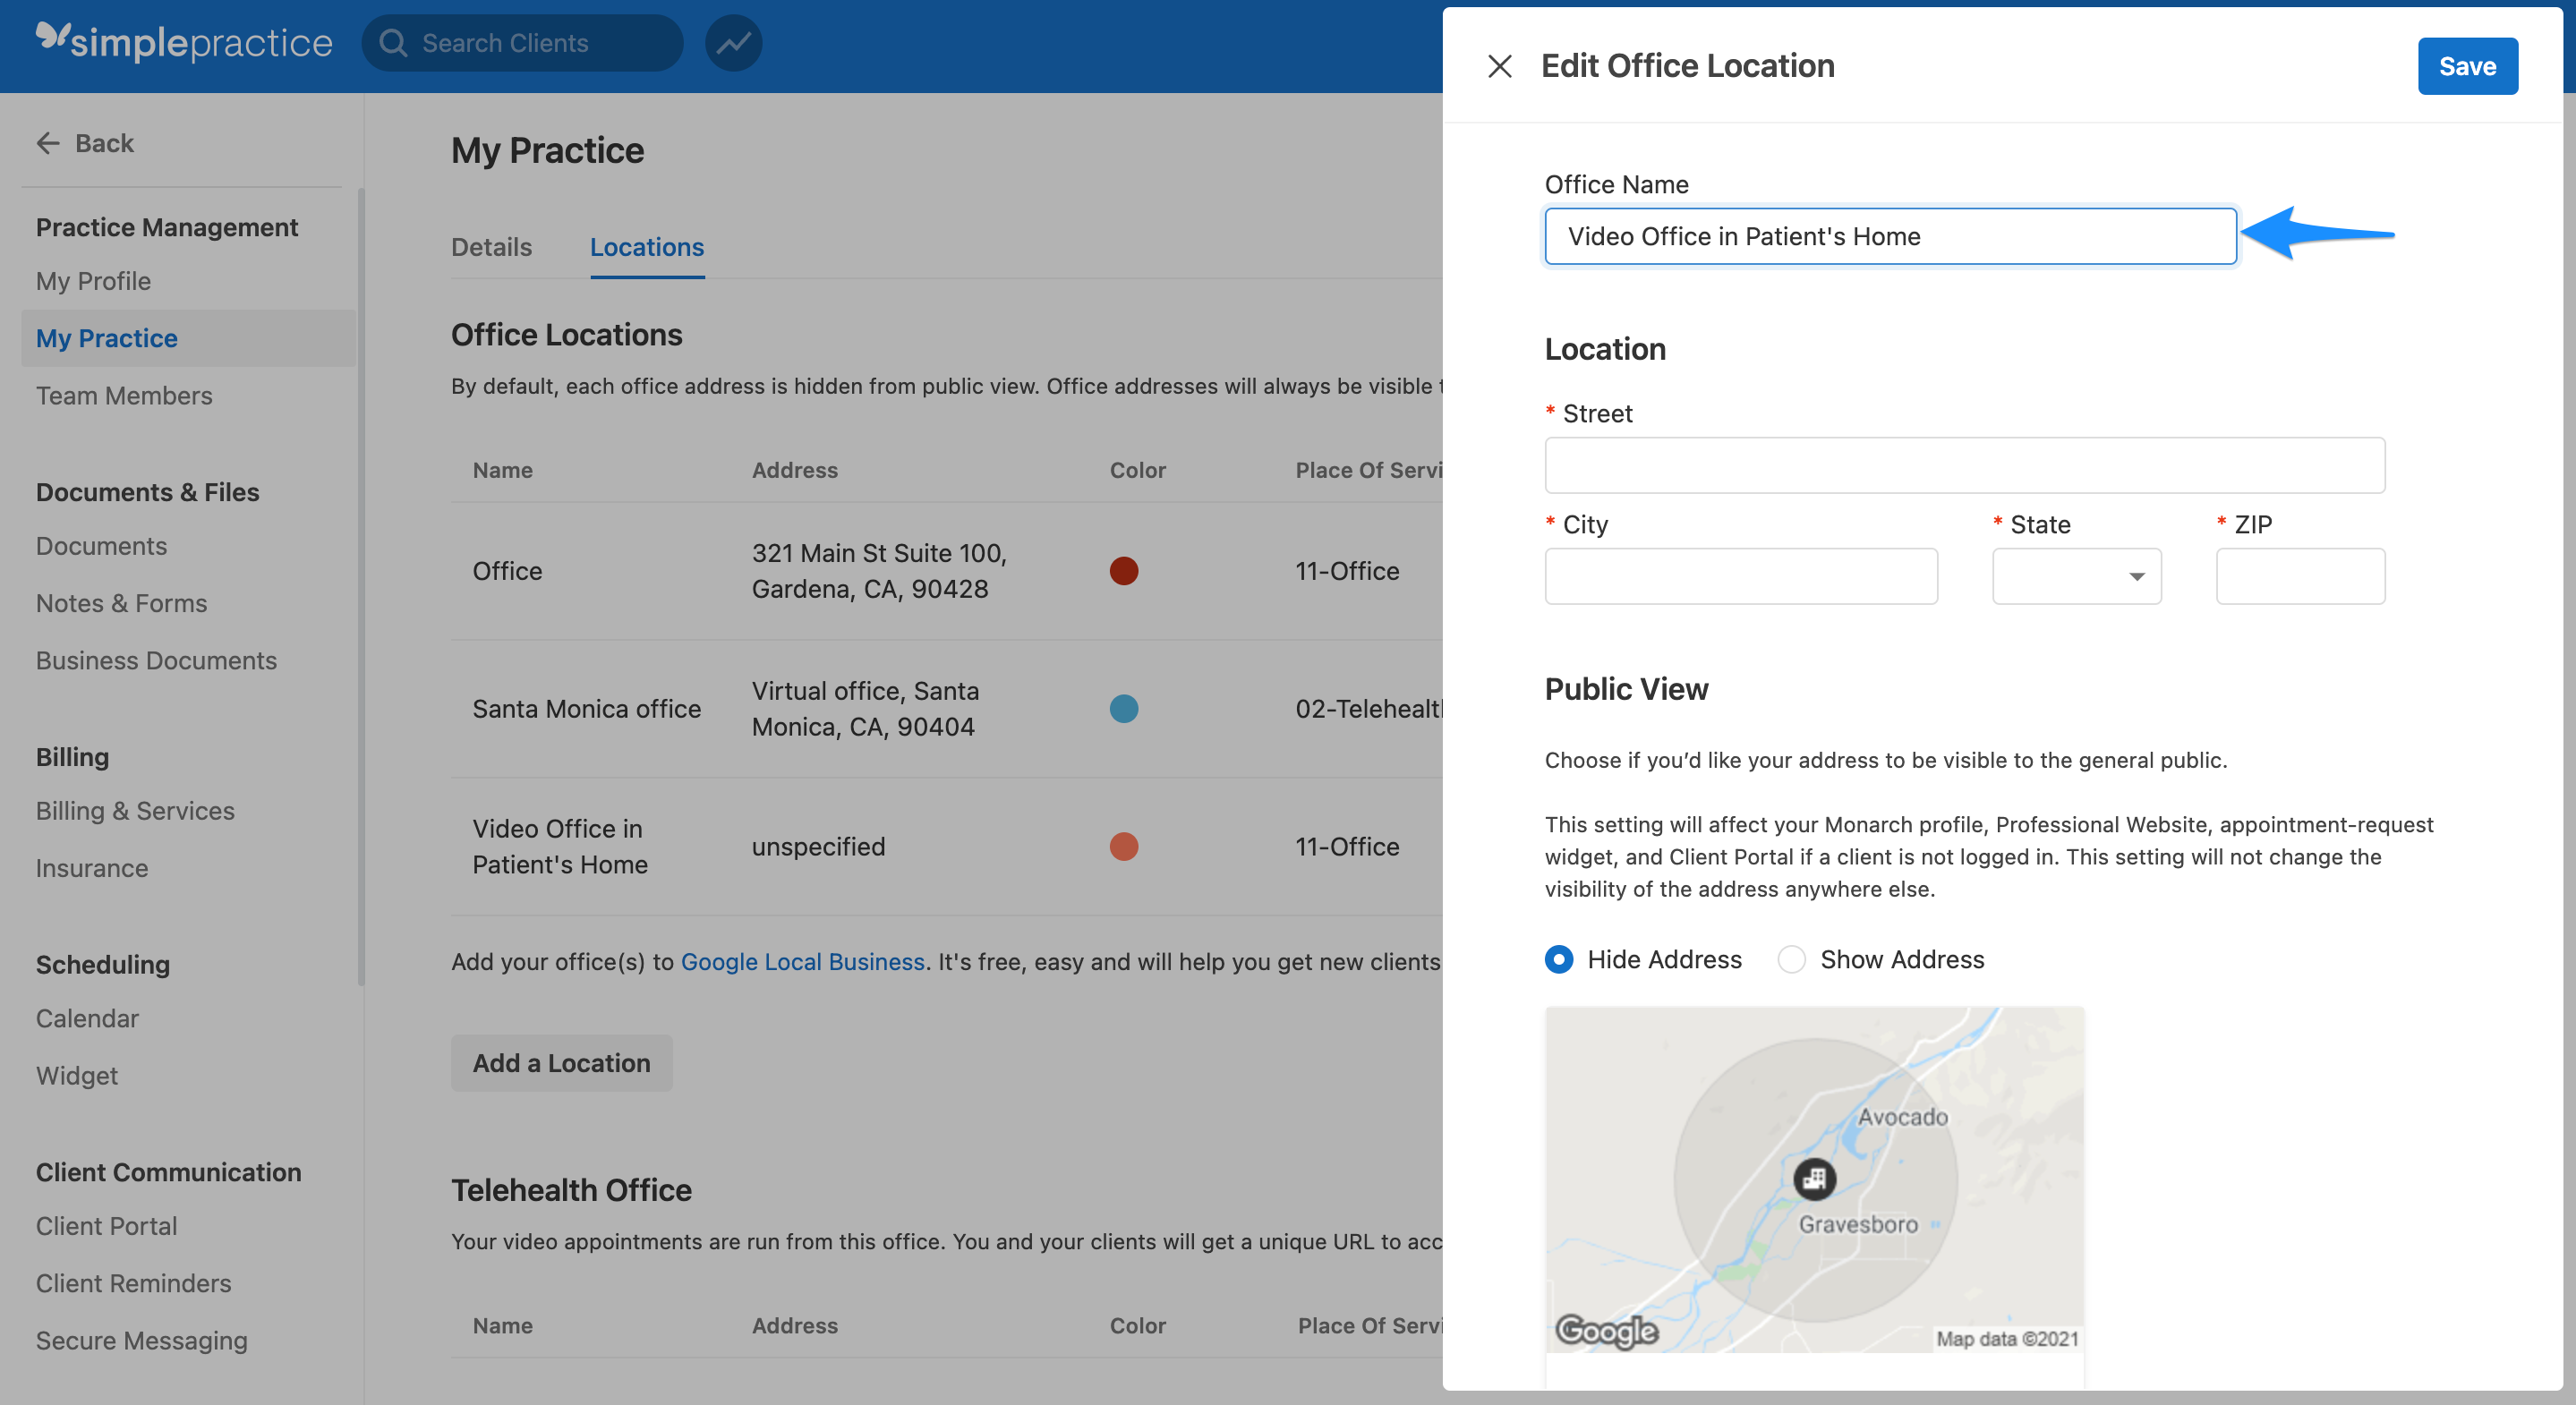Screen dimensions: 2576x1405
Task: Click the map location thumbnail
Action: [x=1814, y=1179]
